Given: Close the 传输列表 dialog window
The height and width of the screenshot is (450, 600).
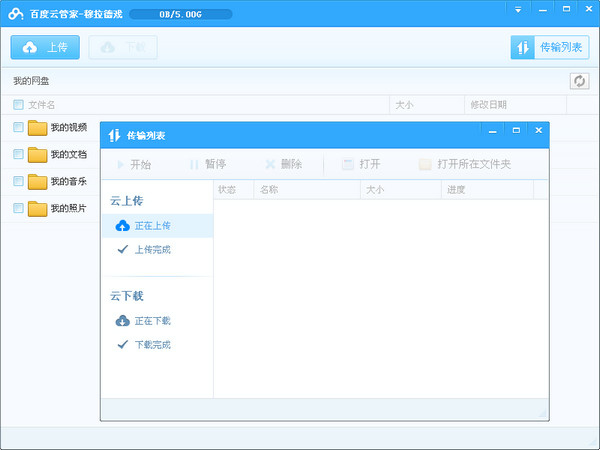Looking at the screenshot, I should click(x=538, y=131).
